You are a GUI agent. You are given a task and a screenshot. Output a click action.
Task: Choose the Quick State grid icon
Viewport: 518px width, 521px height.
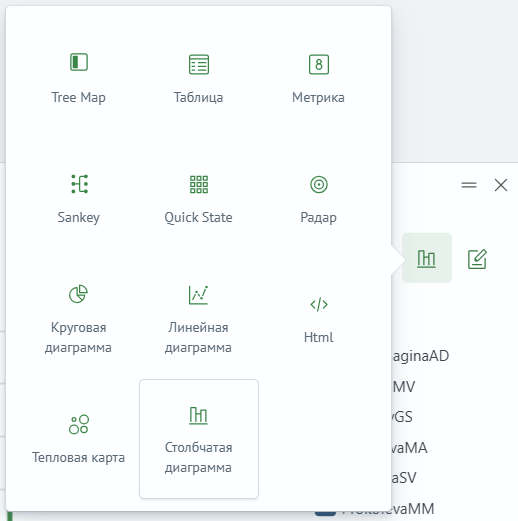tap(199, 184)
